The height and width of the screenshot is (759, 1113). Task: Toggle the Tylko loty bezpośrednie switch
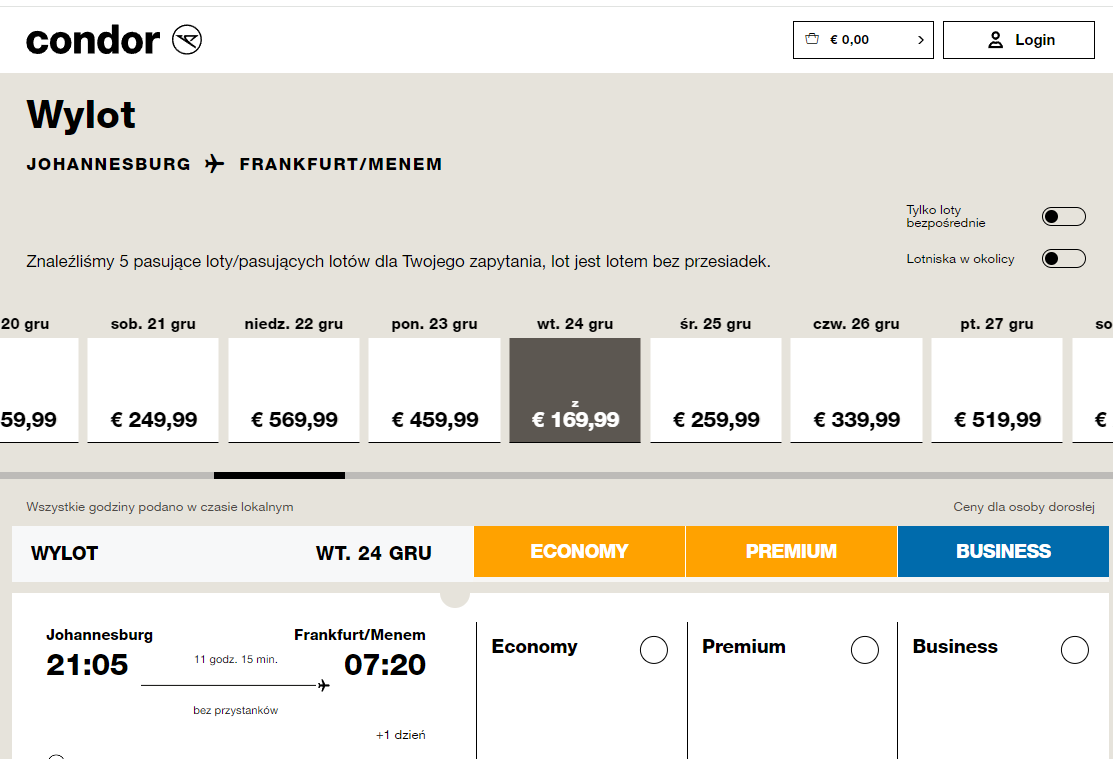(1063, 217)
